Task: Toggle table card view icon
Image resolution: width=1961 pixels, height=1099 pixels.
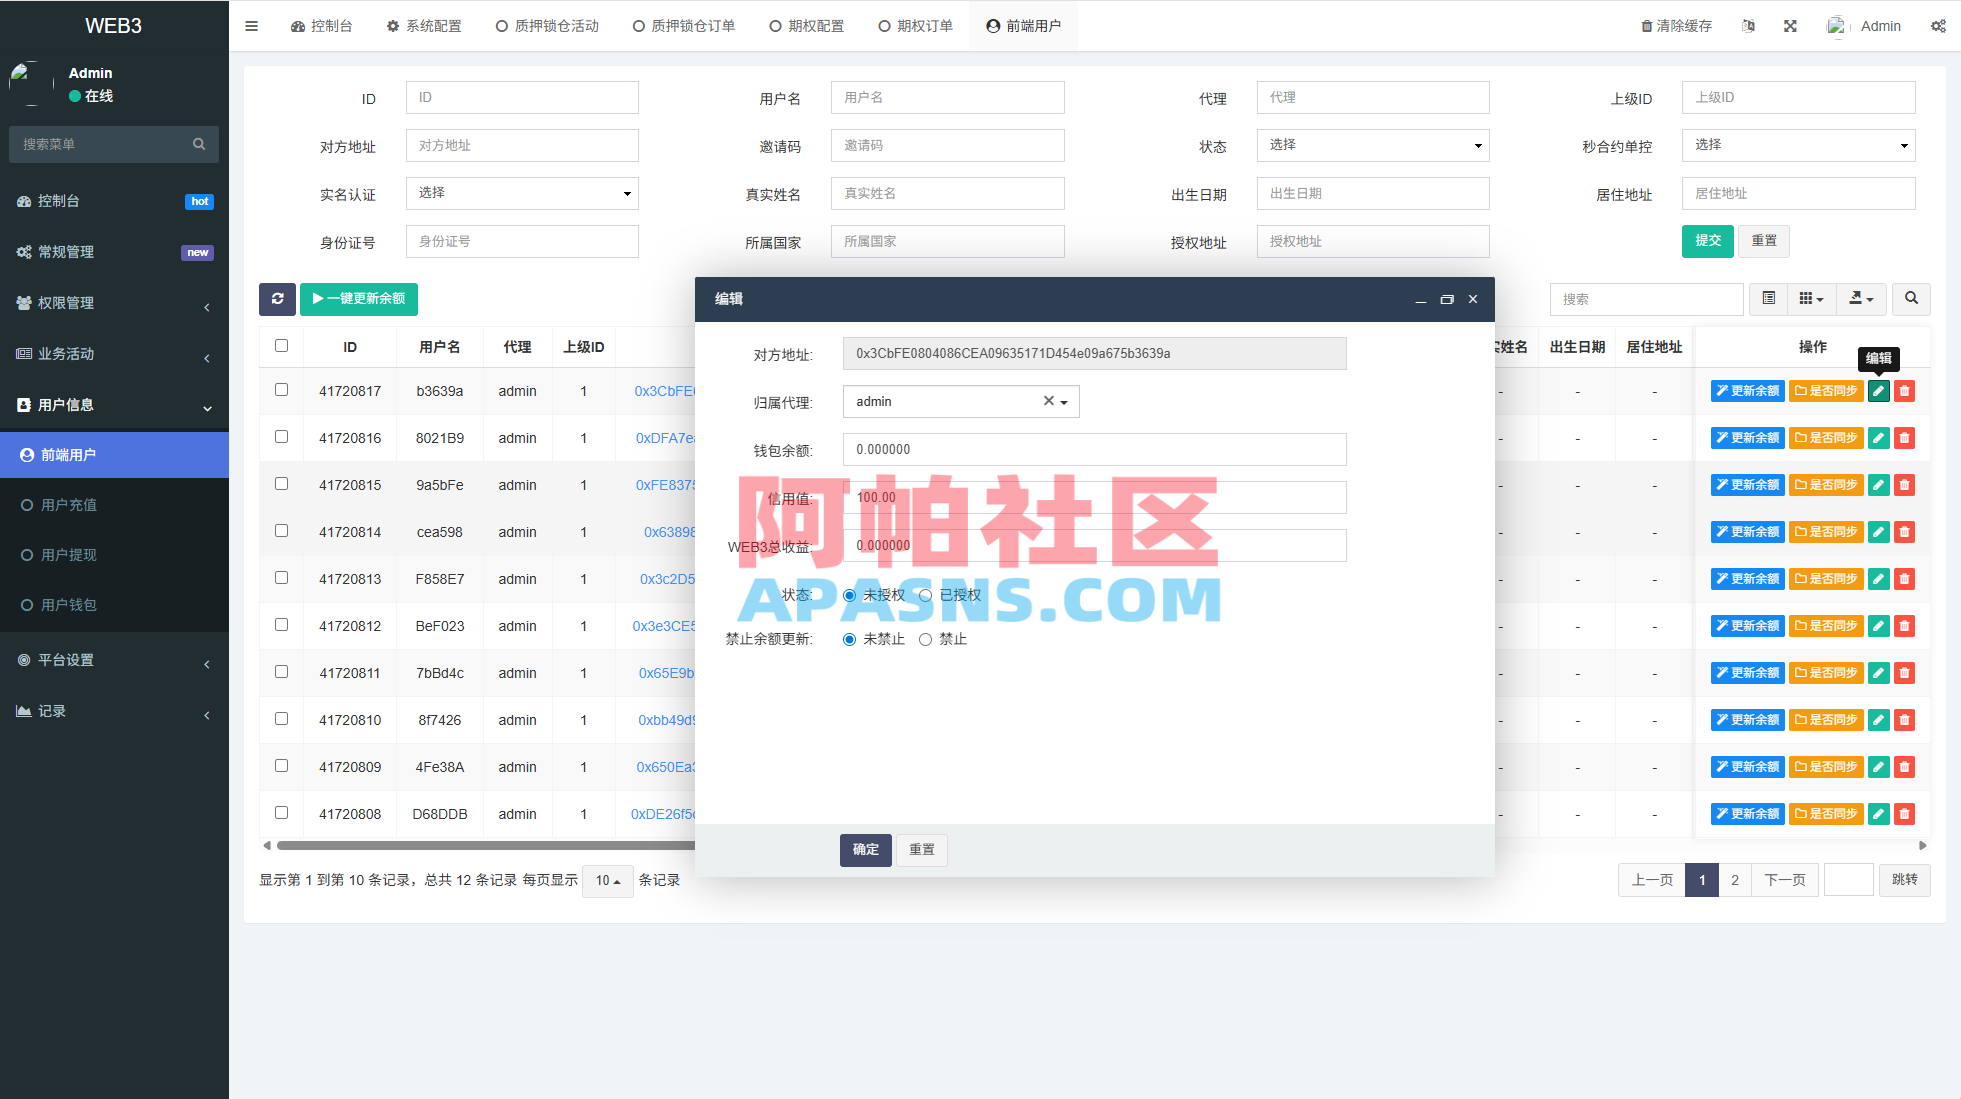Action: (x=1769, y=299)
